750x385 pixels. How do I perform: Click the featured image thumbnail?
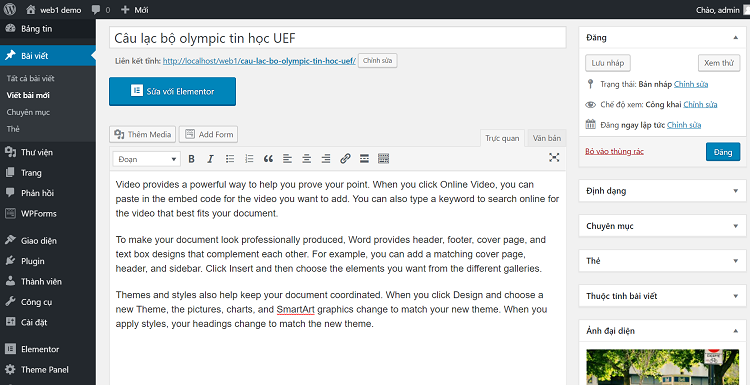point(662,367)
